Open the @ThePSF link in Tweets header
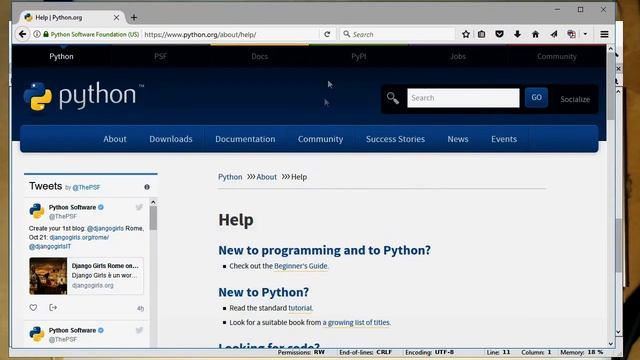 [86, 187]
